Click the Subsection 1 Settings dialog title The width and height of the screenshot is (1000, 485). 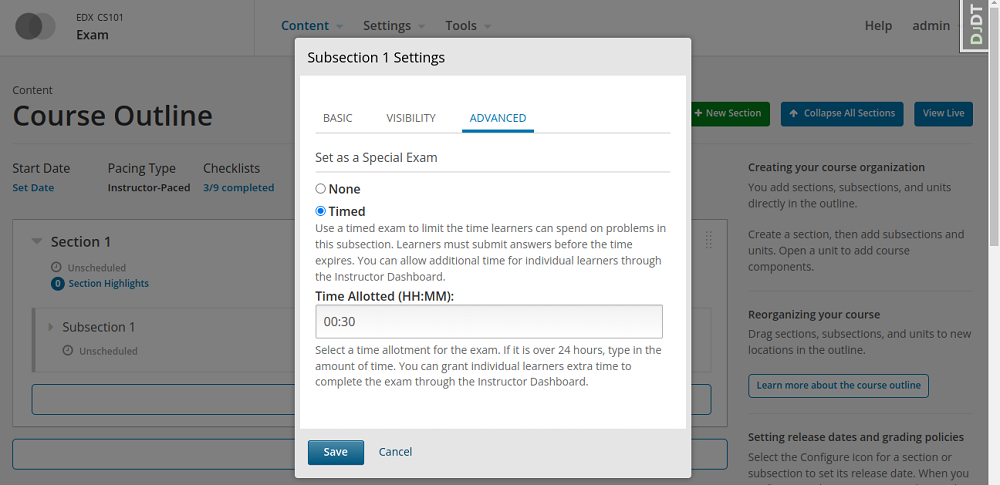(x=376, y=57)
